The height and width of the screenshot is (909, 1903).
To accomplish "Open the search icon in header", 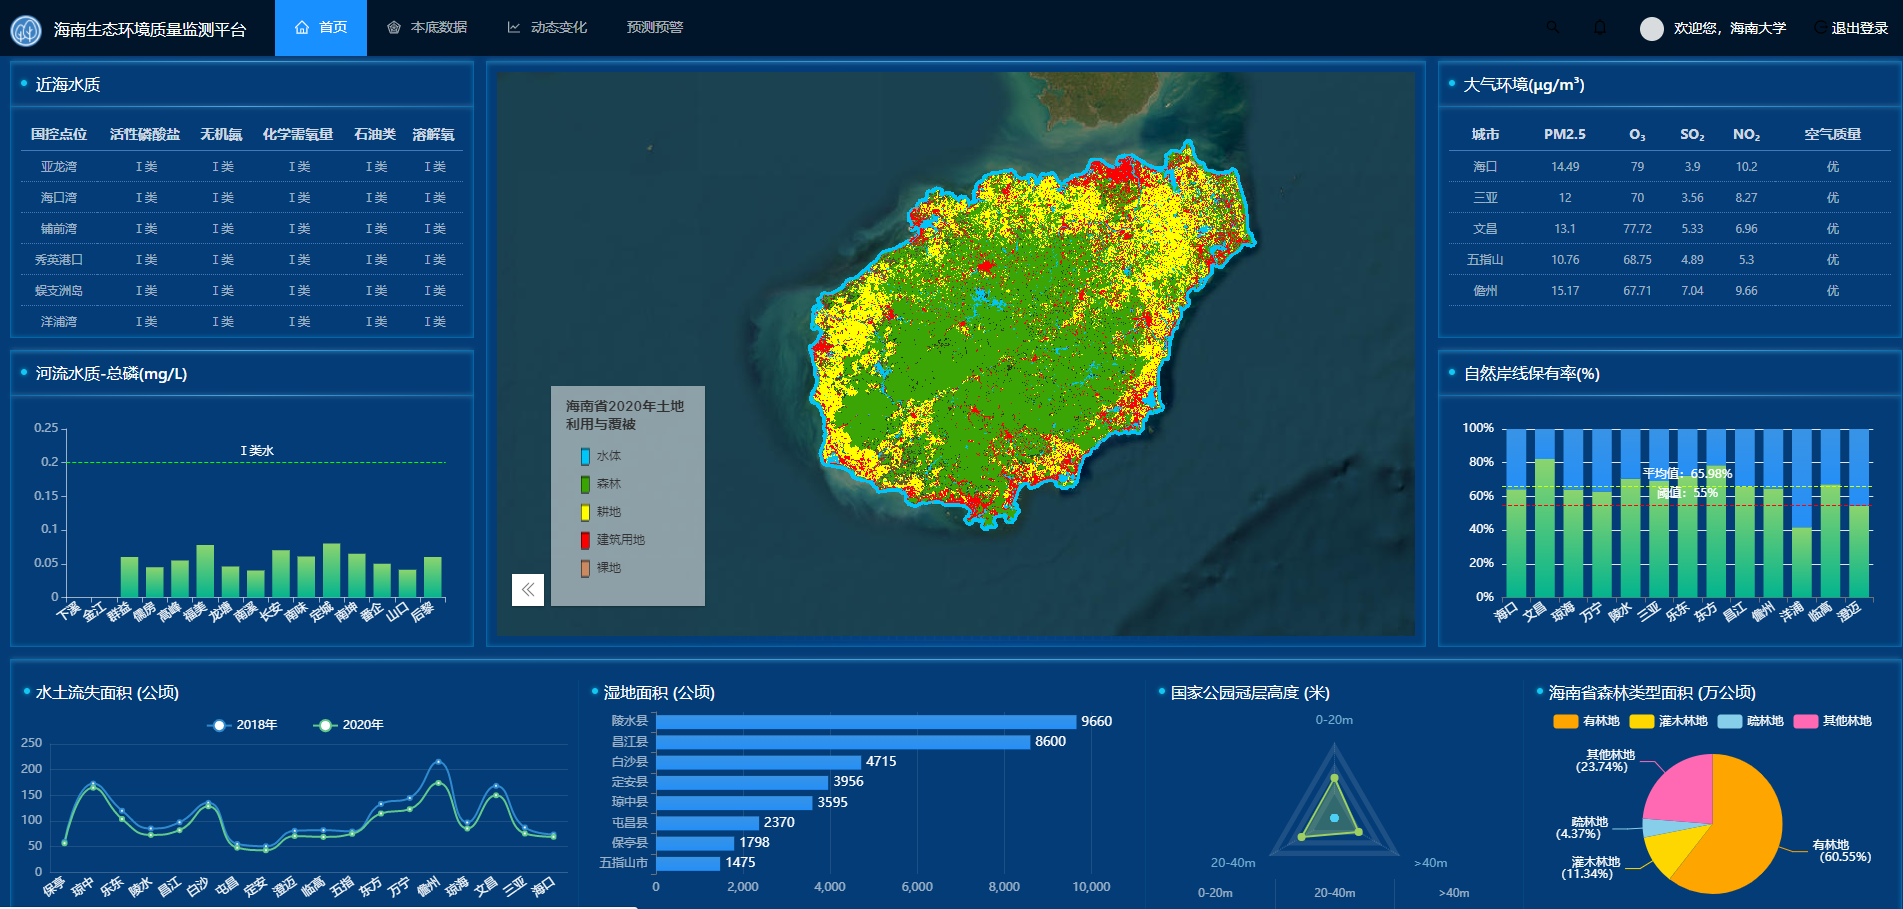I will tap(1552, 28).
